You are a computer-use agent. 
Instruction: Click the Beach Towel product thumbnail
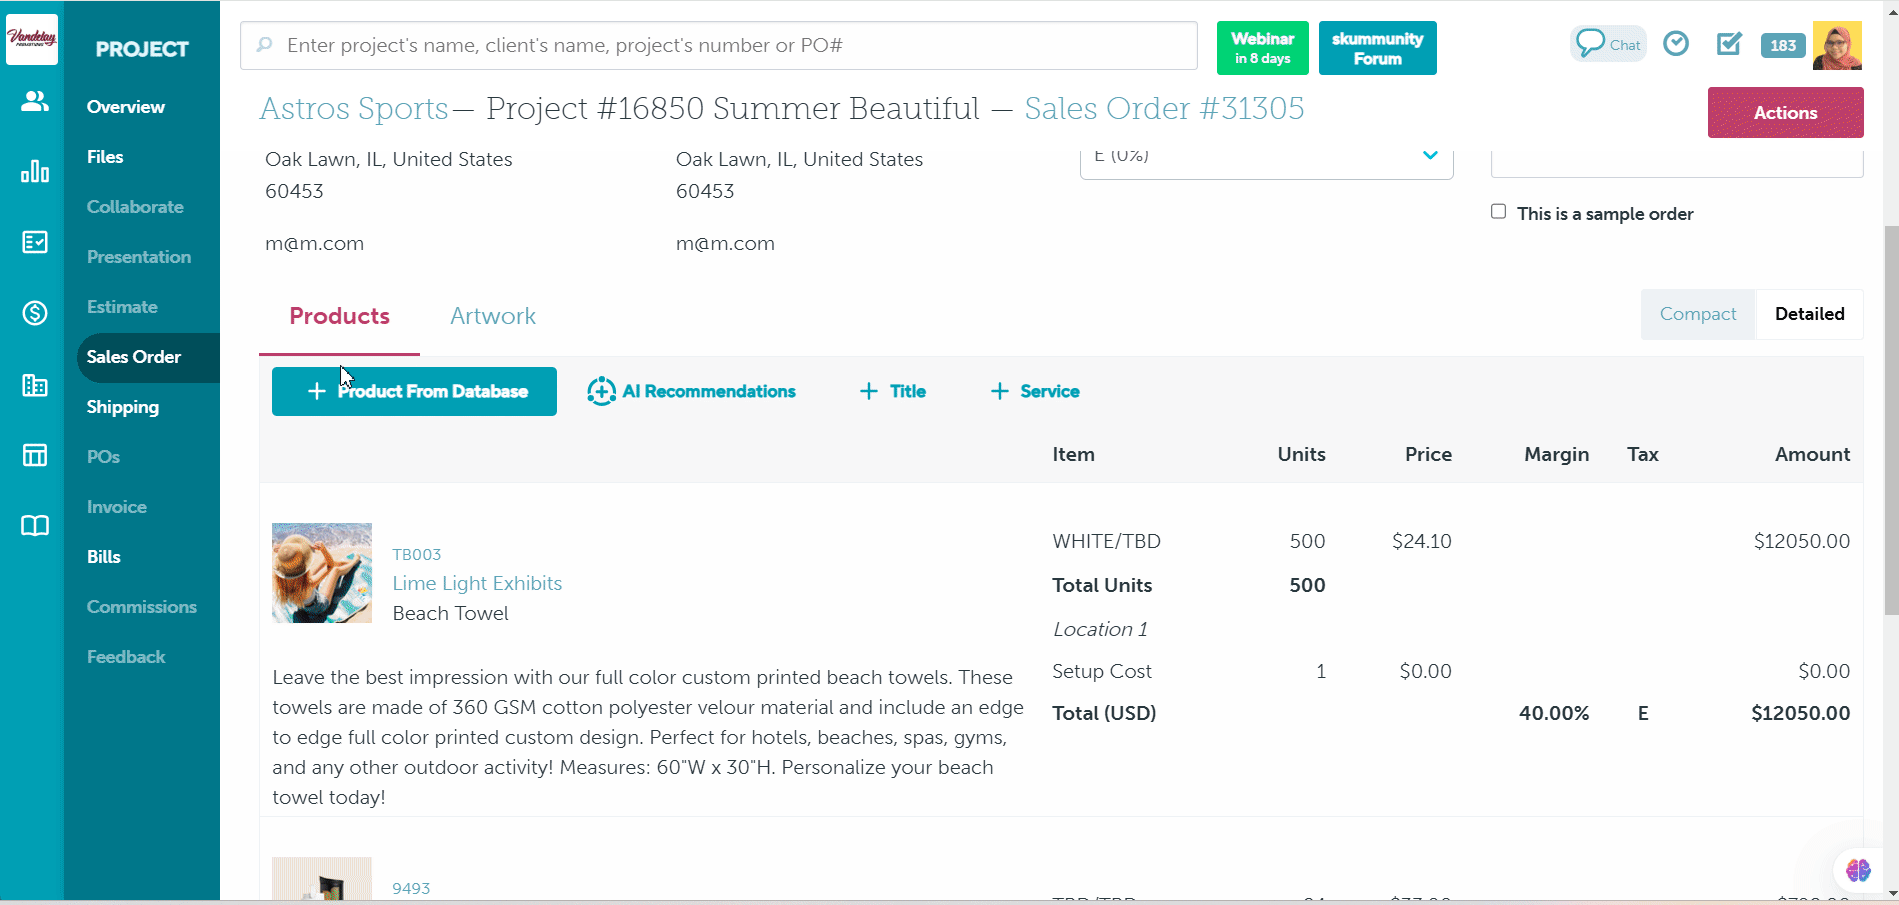click(x=322, y=573)
